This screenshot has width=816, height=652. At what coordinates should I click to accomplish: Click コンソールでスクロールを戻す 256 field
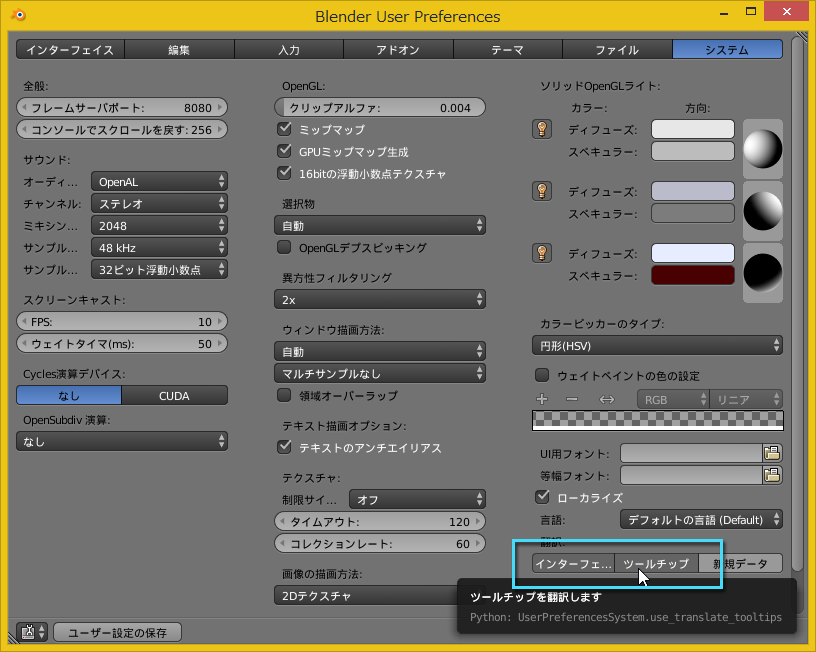122,129
